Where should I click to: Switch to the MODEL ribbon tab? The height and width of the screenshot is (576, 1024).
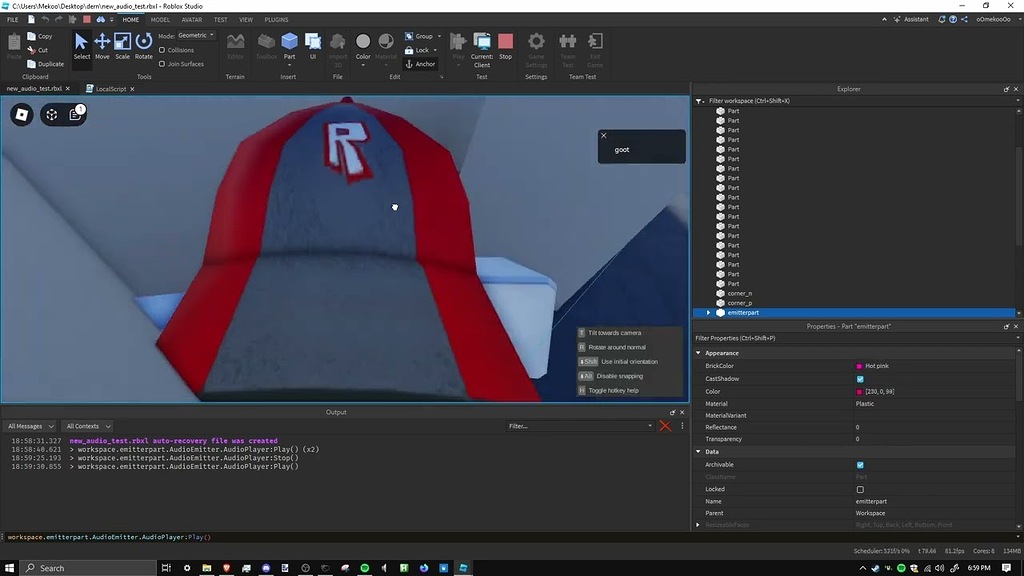click(x=160, y=19)
